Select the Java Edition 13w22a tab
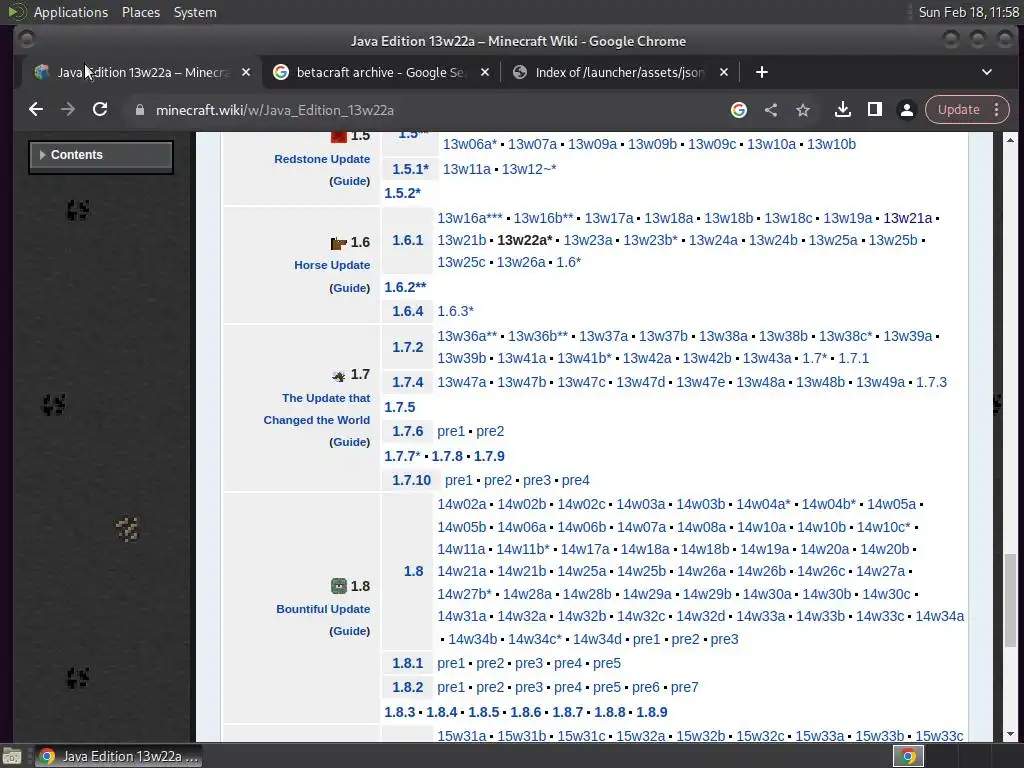This screenshot has height=768, width=1024. [142, 72]
